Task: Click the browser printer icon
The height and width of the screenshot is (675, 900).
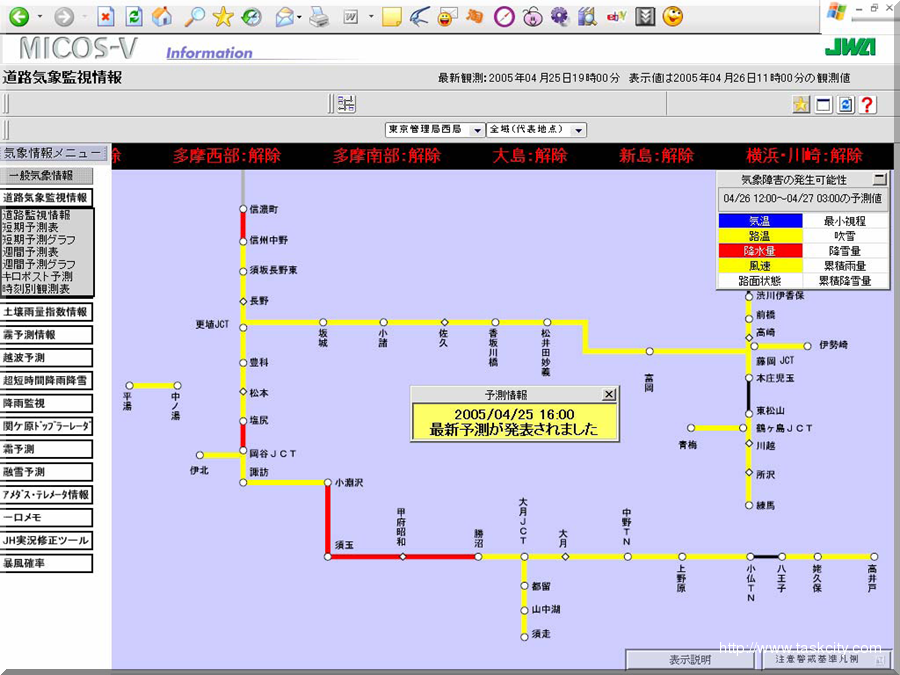Action: pos(318,17)
